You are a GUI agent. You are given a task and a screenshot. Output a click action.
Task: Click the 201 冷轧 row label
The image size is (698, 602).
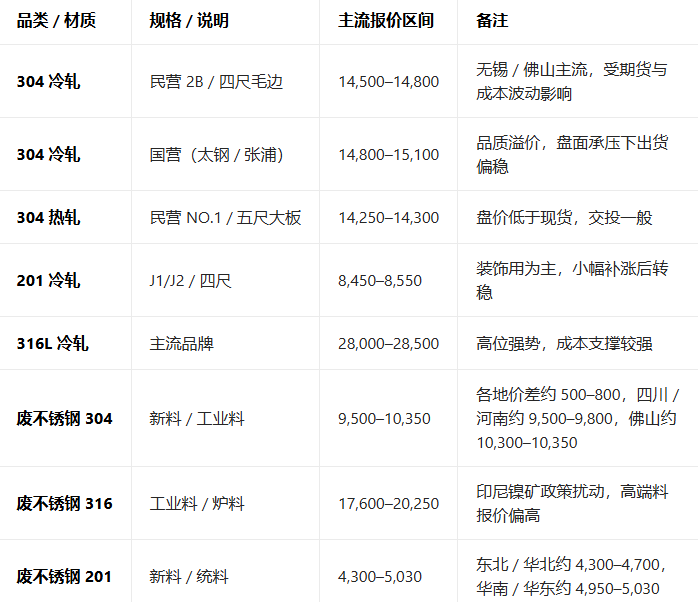click(48, 281)
